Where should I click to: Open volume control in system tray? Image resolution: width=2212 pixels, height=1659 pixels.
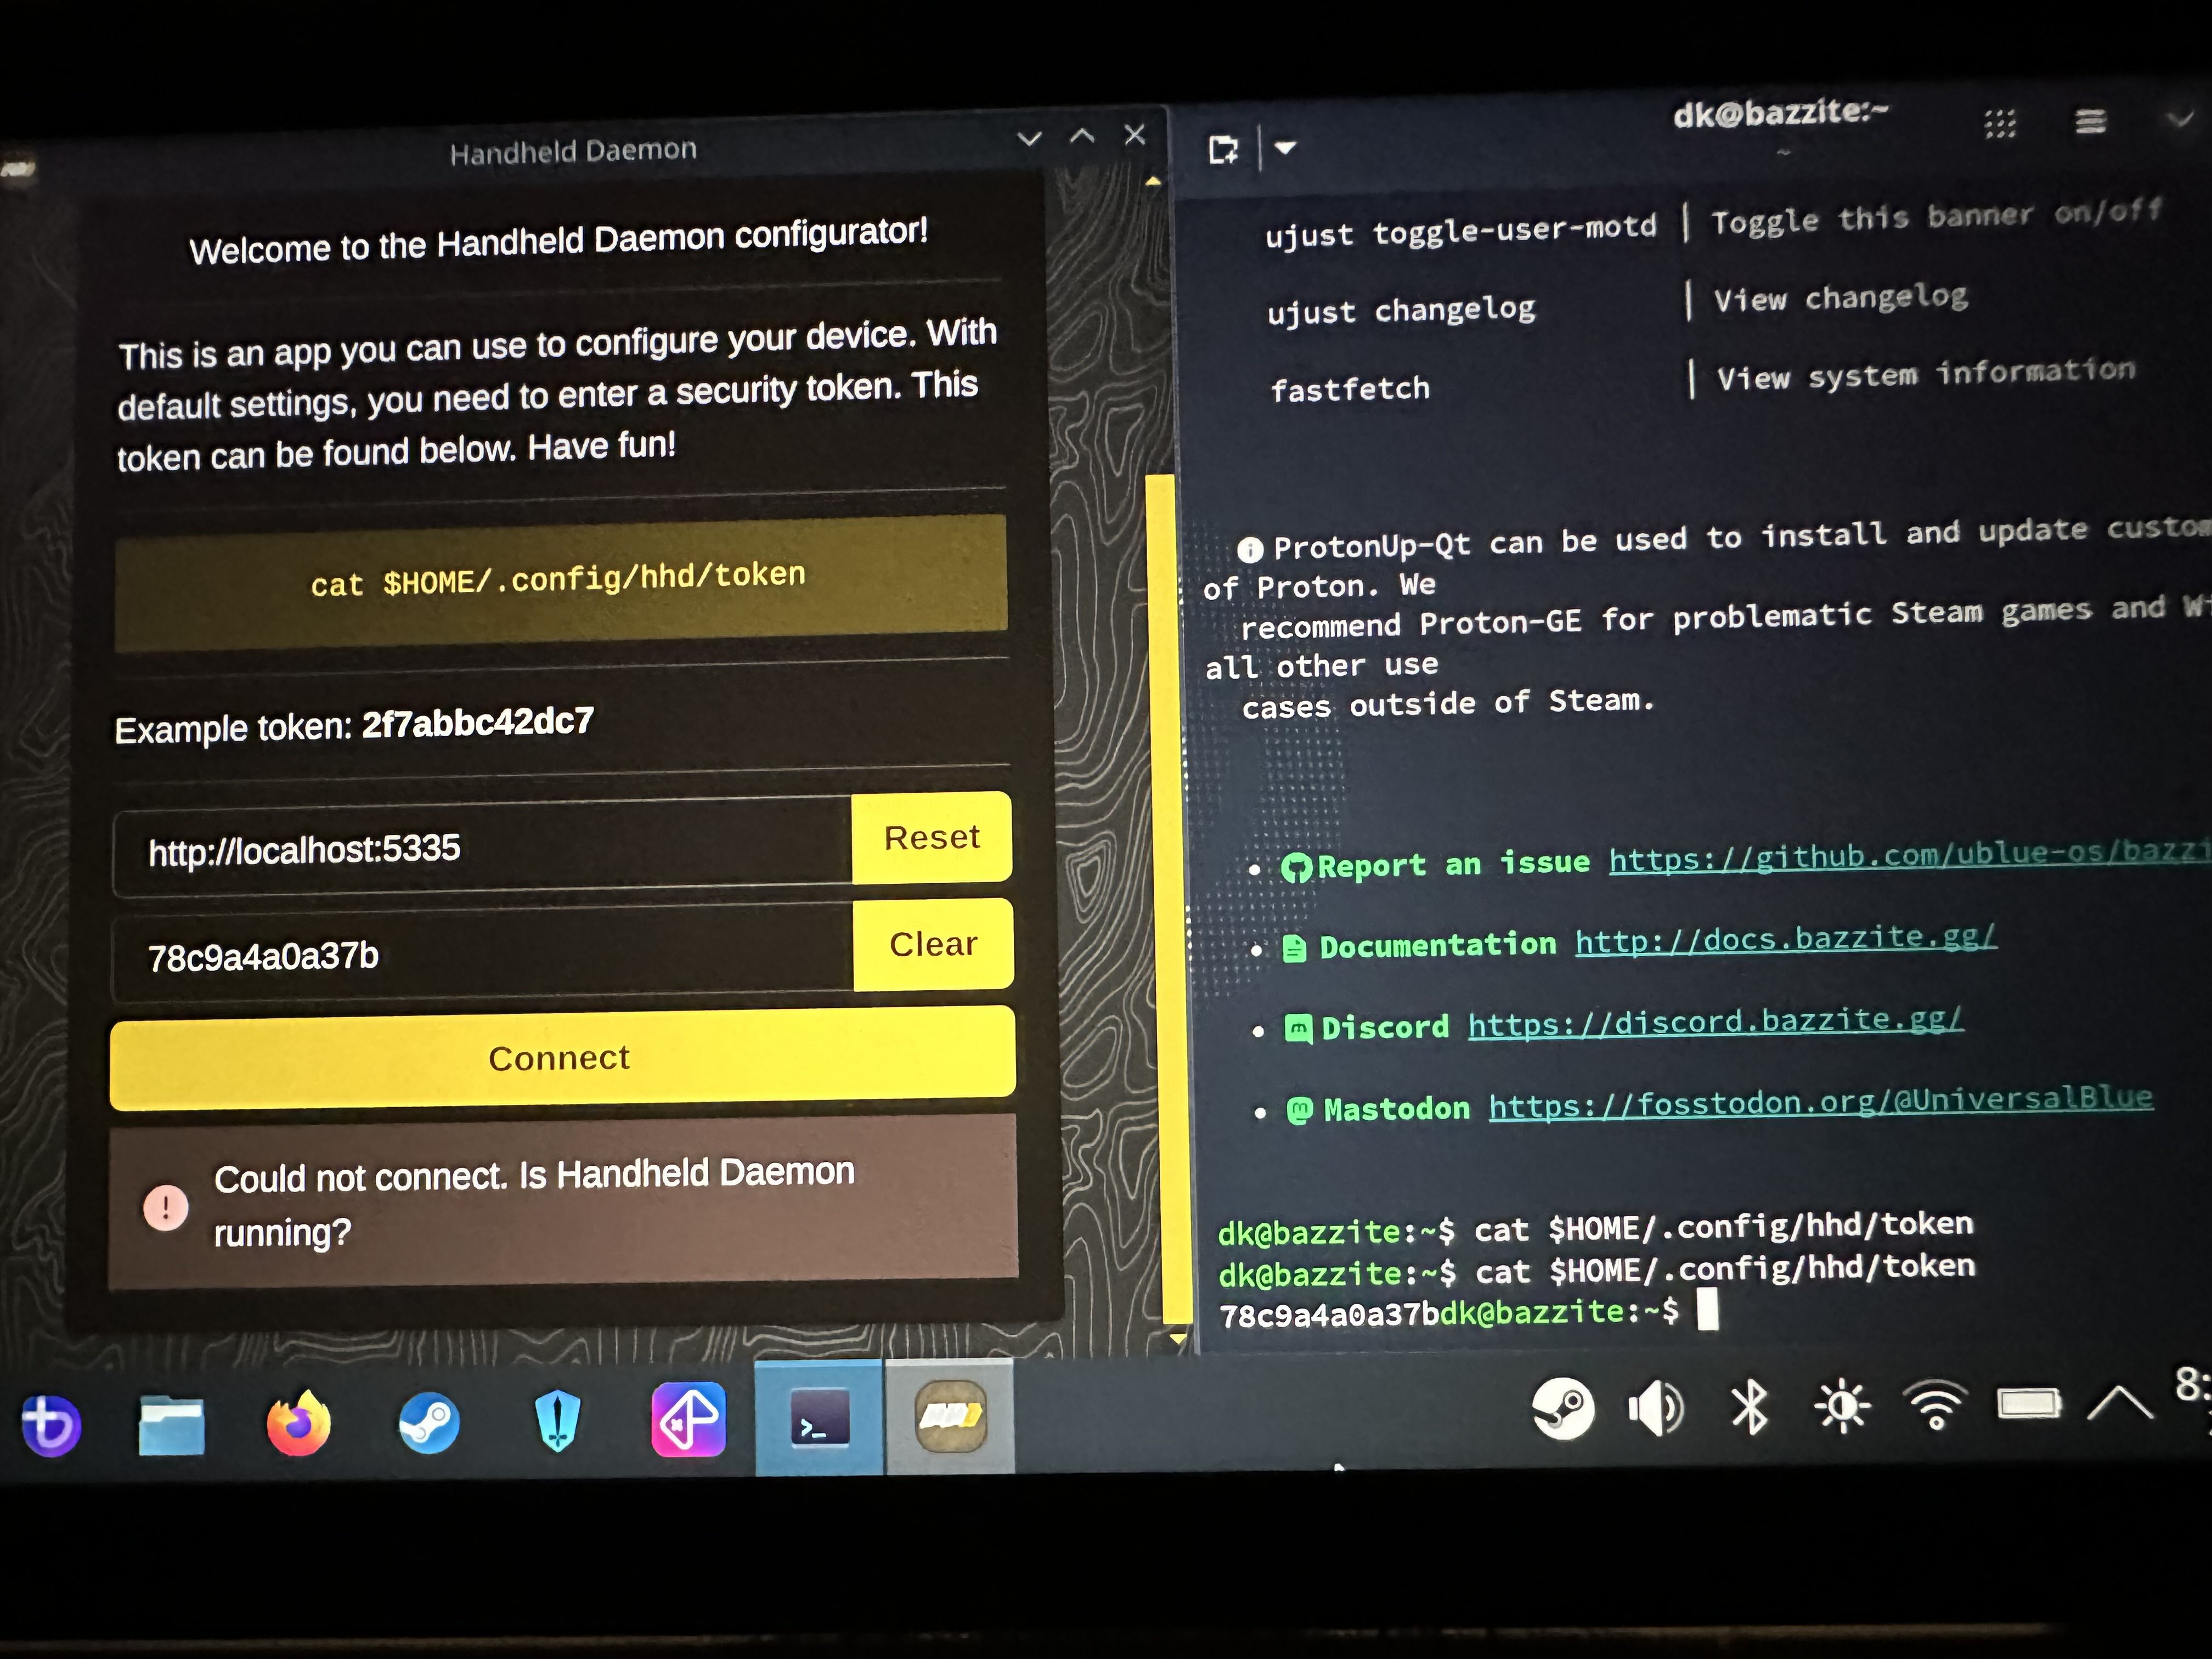pyautogui.click(x=1655, y=1408)
